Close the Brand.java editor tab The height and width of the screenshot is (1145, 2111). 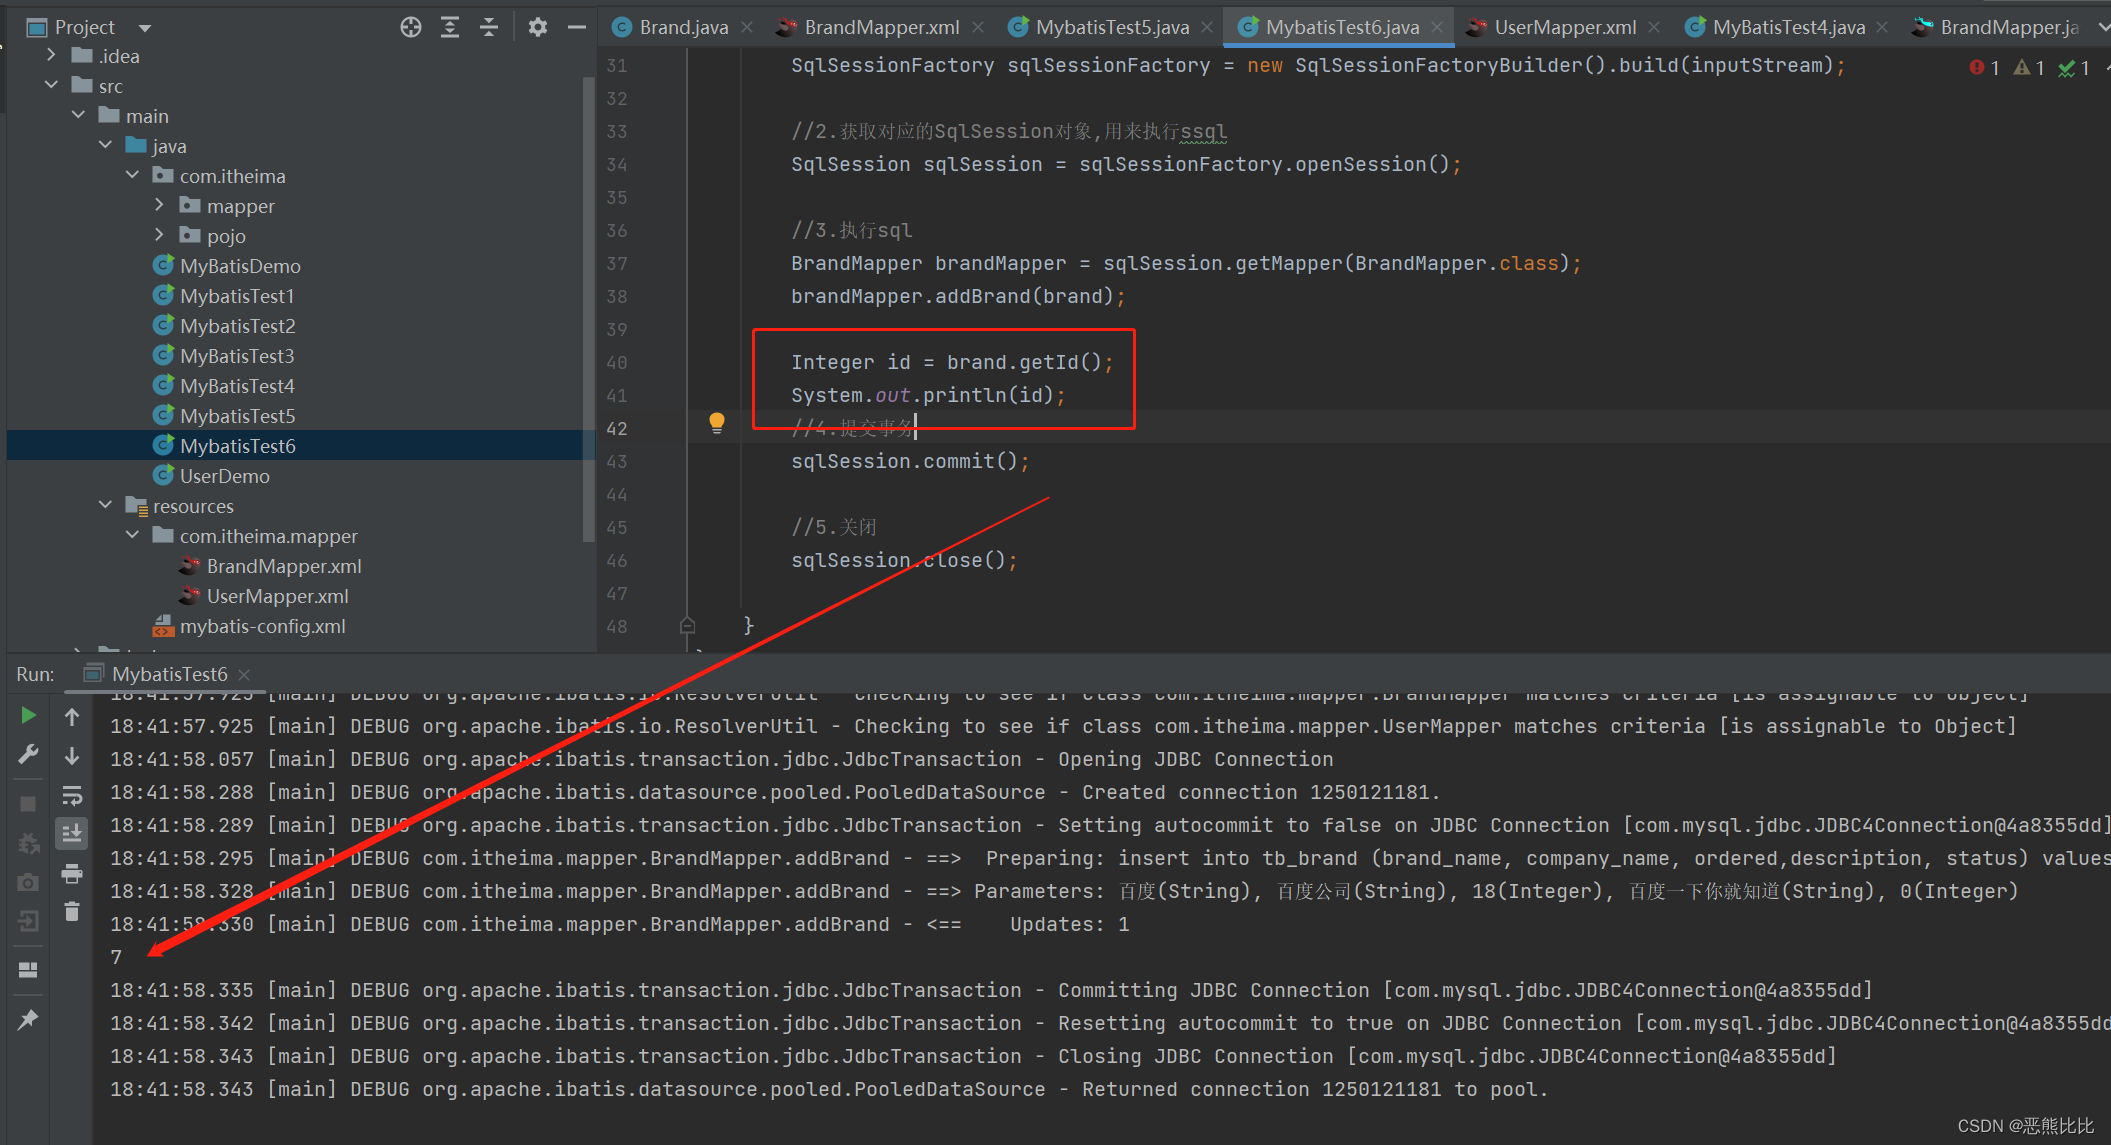747,27
